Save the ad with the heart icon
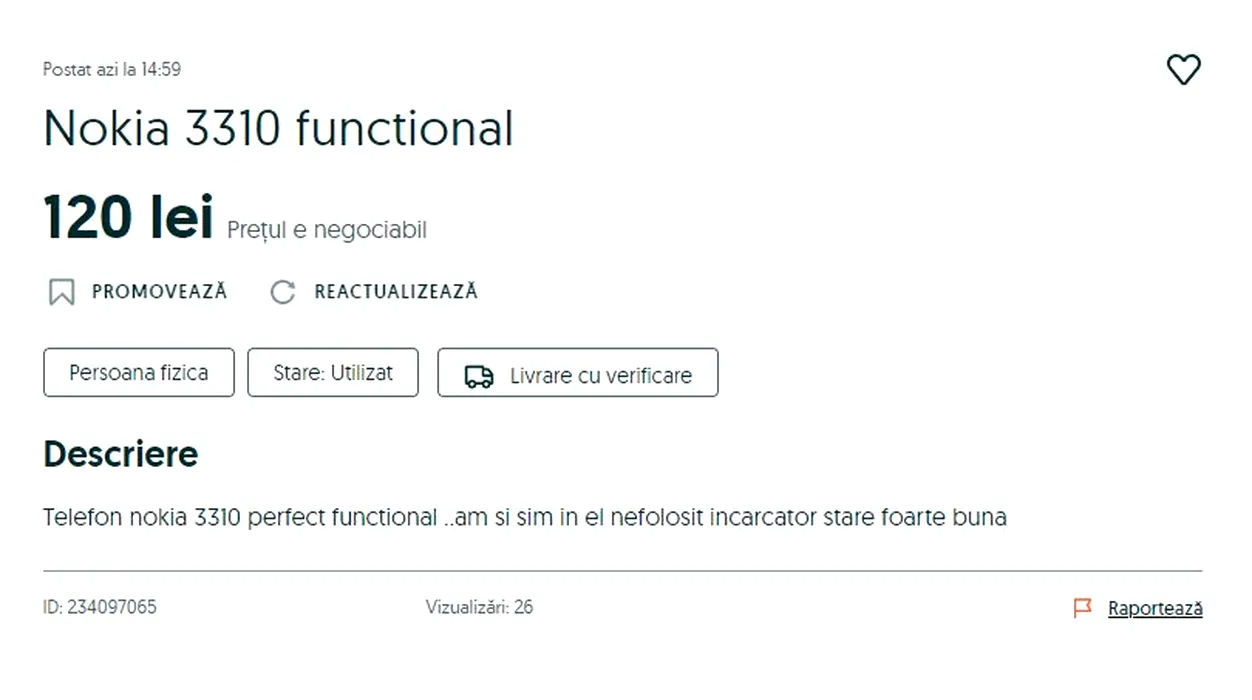This screenshot has width=1252, height=700. coord(1183,70)
